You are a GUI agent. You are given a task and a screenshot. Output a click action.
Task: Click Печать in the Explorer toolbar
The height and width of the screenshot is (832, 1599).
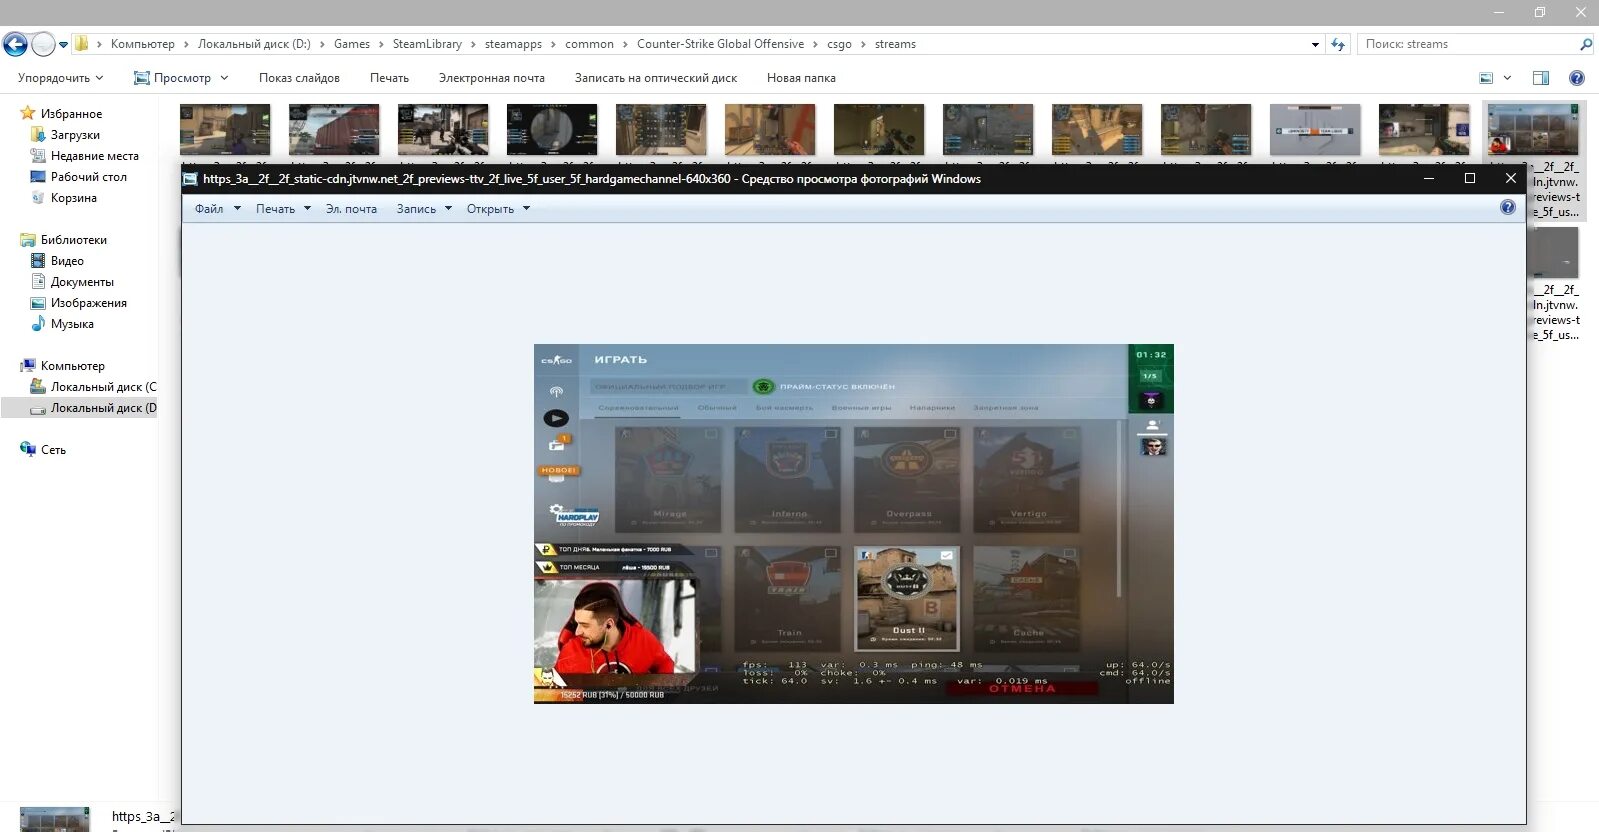click(x=389, y=78)
